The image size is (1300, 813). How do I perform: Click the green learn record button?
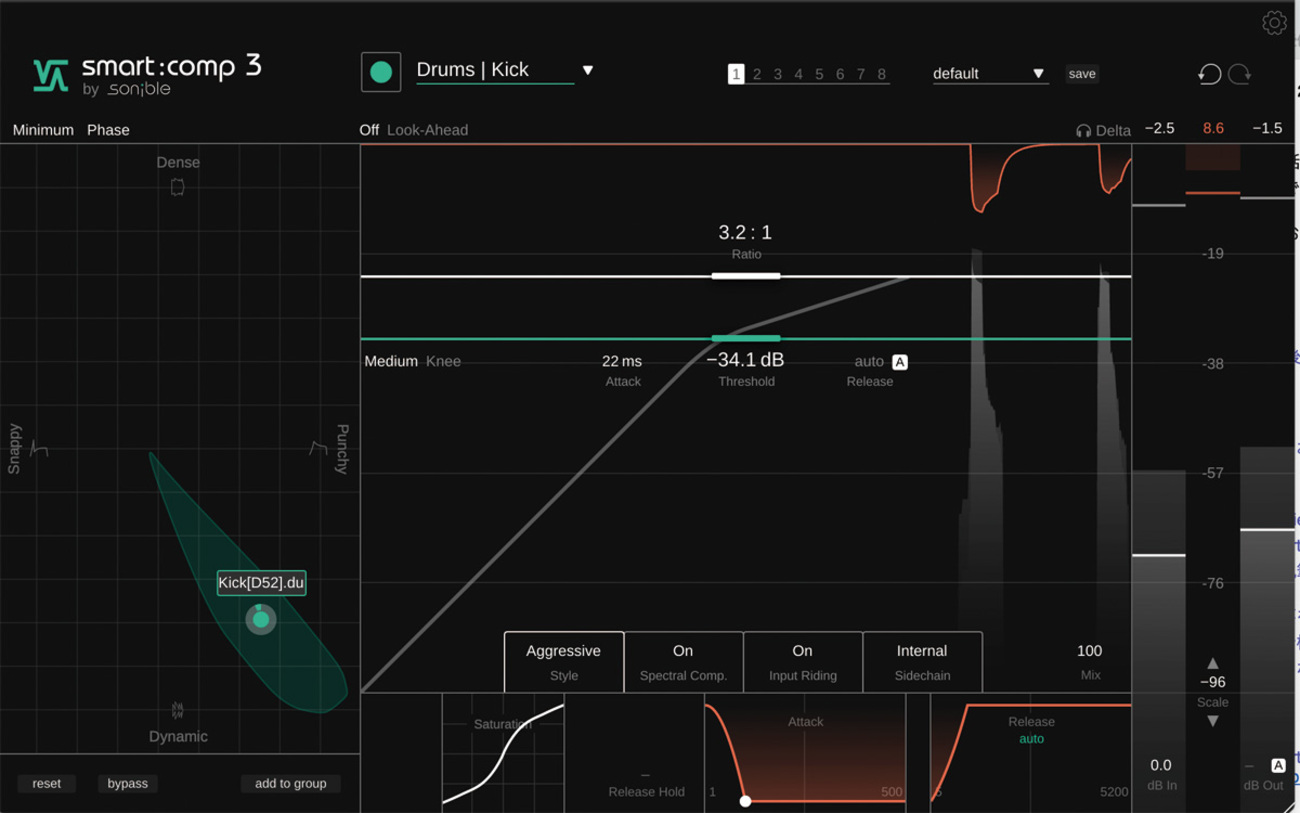381,72
